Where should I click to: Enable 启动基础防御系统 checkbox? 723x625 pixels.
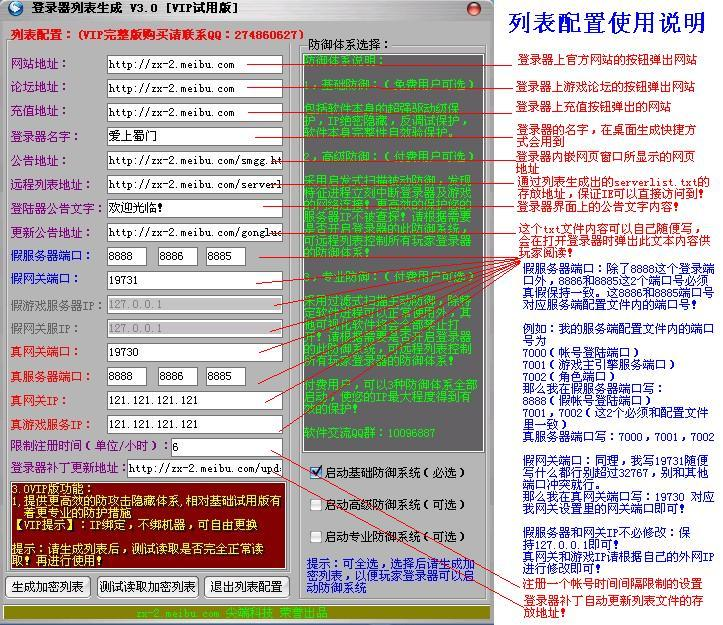[316, 472]
